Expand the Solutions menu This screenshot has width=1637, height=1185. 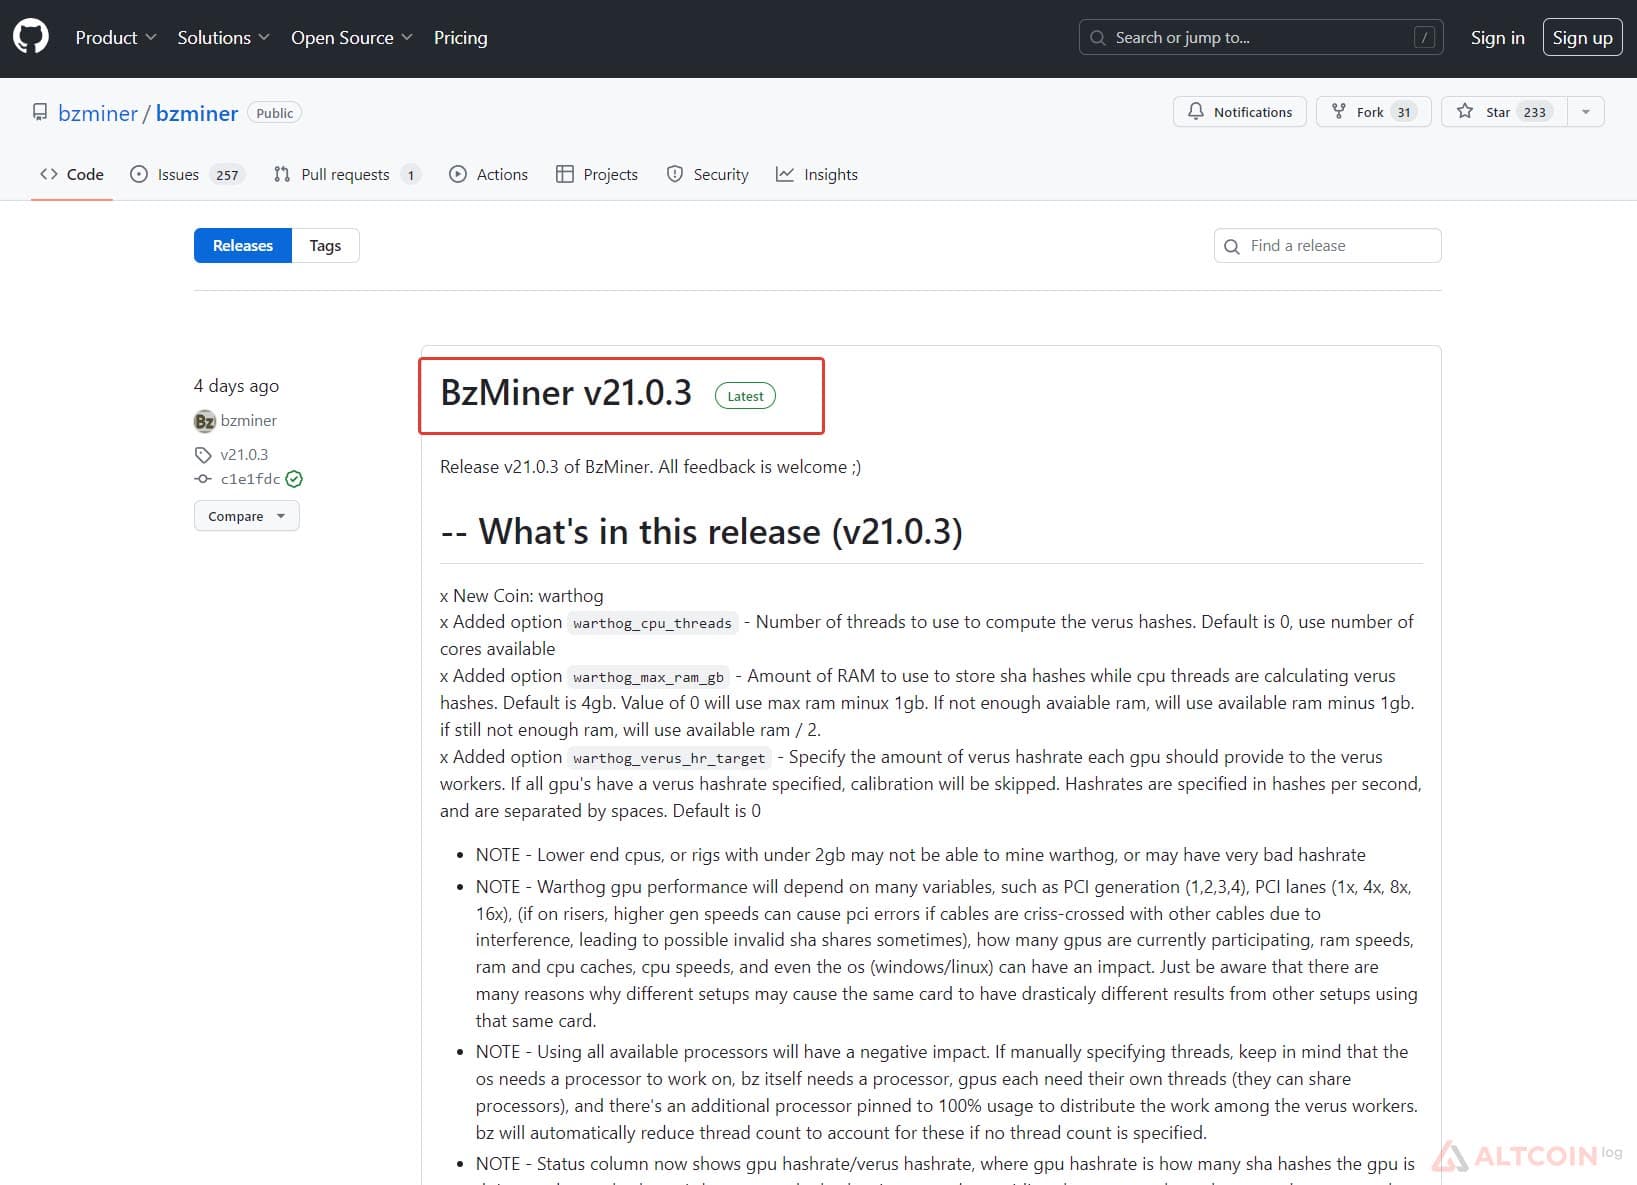tap(223, 37)
